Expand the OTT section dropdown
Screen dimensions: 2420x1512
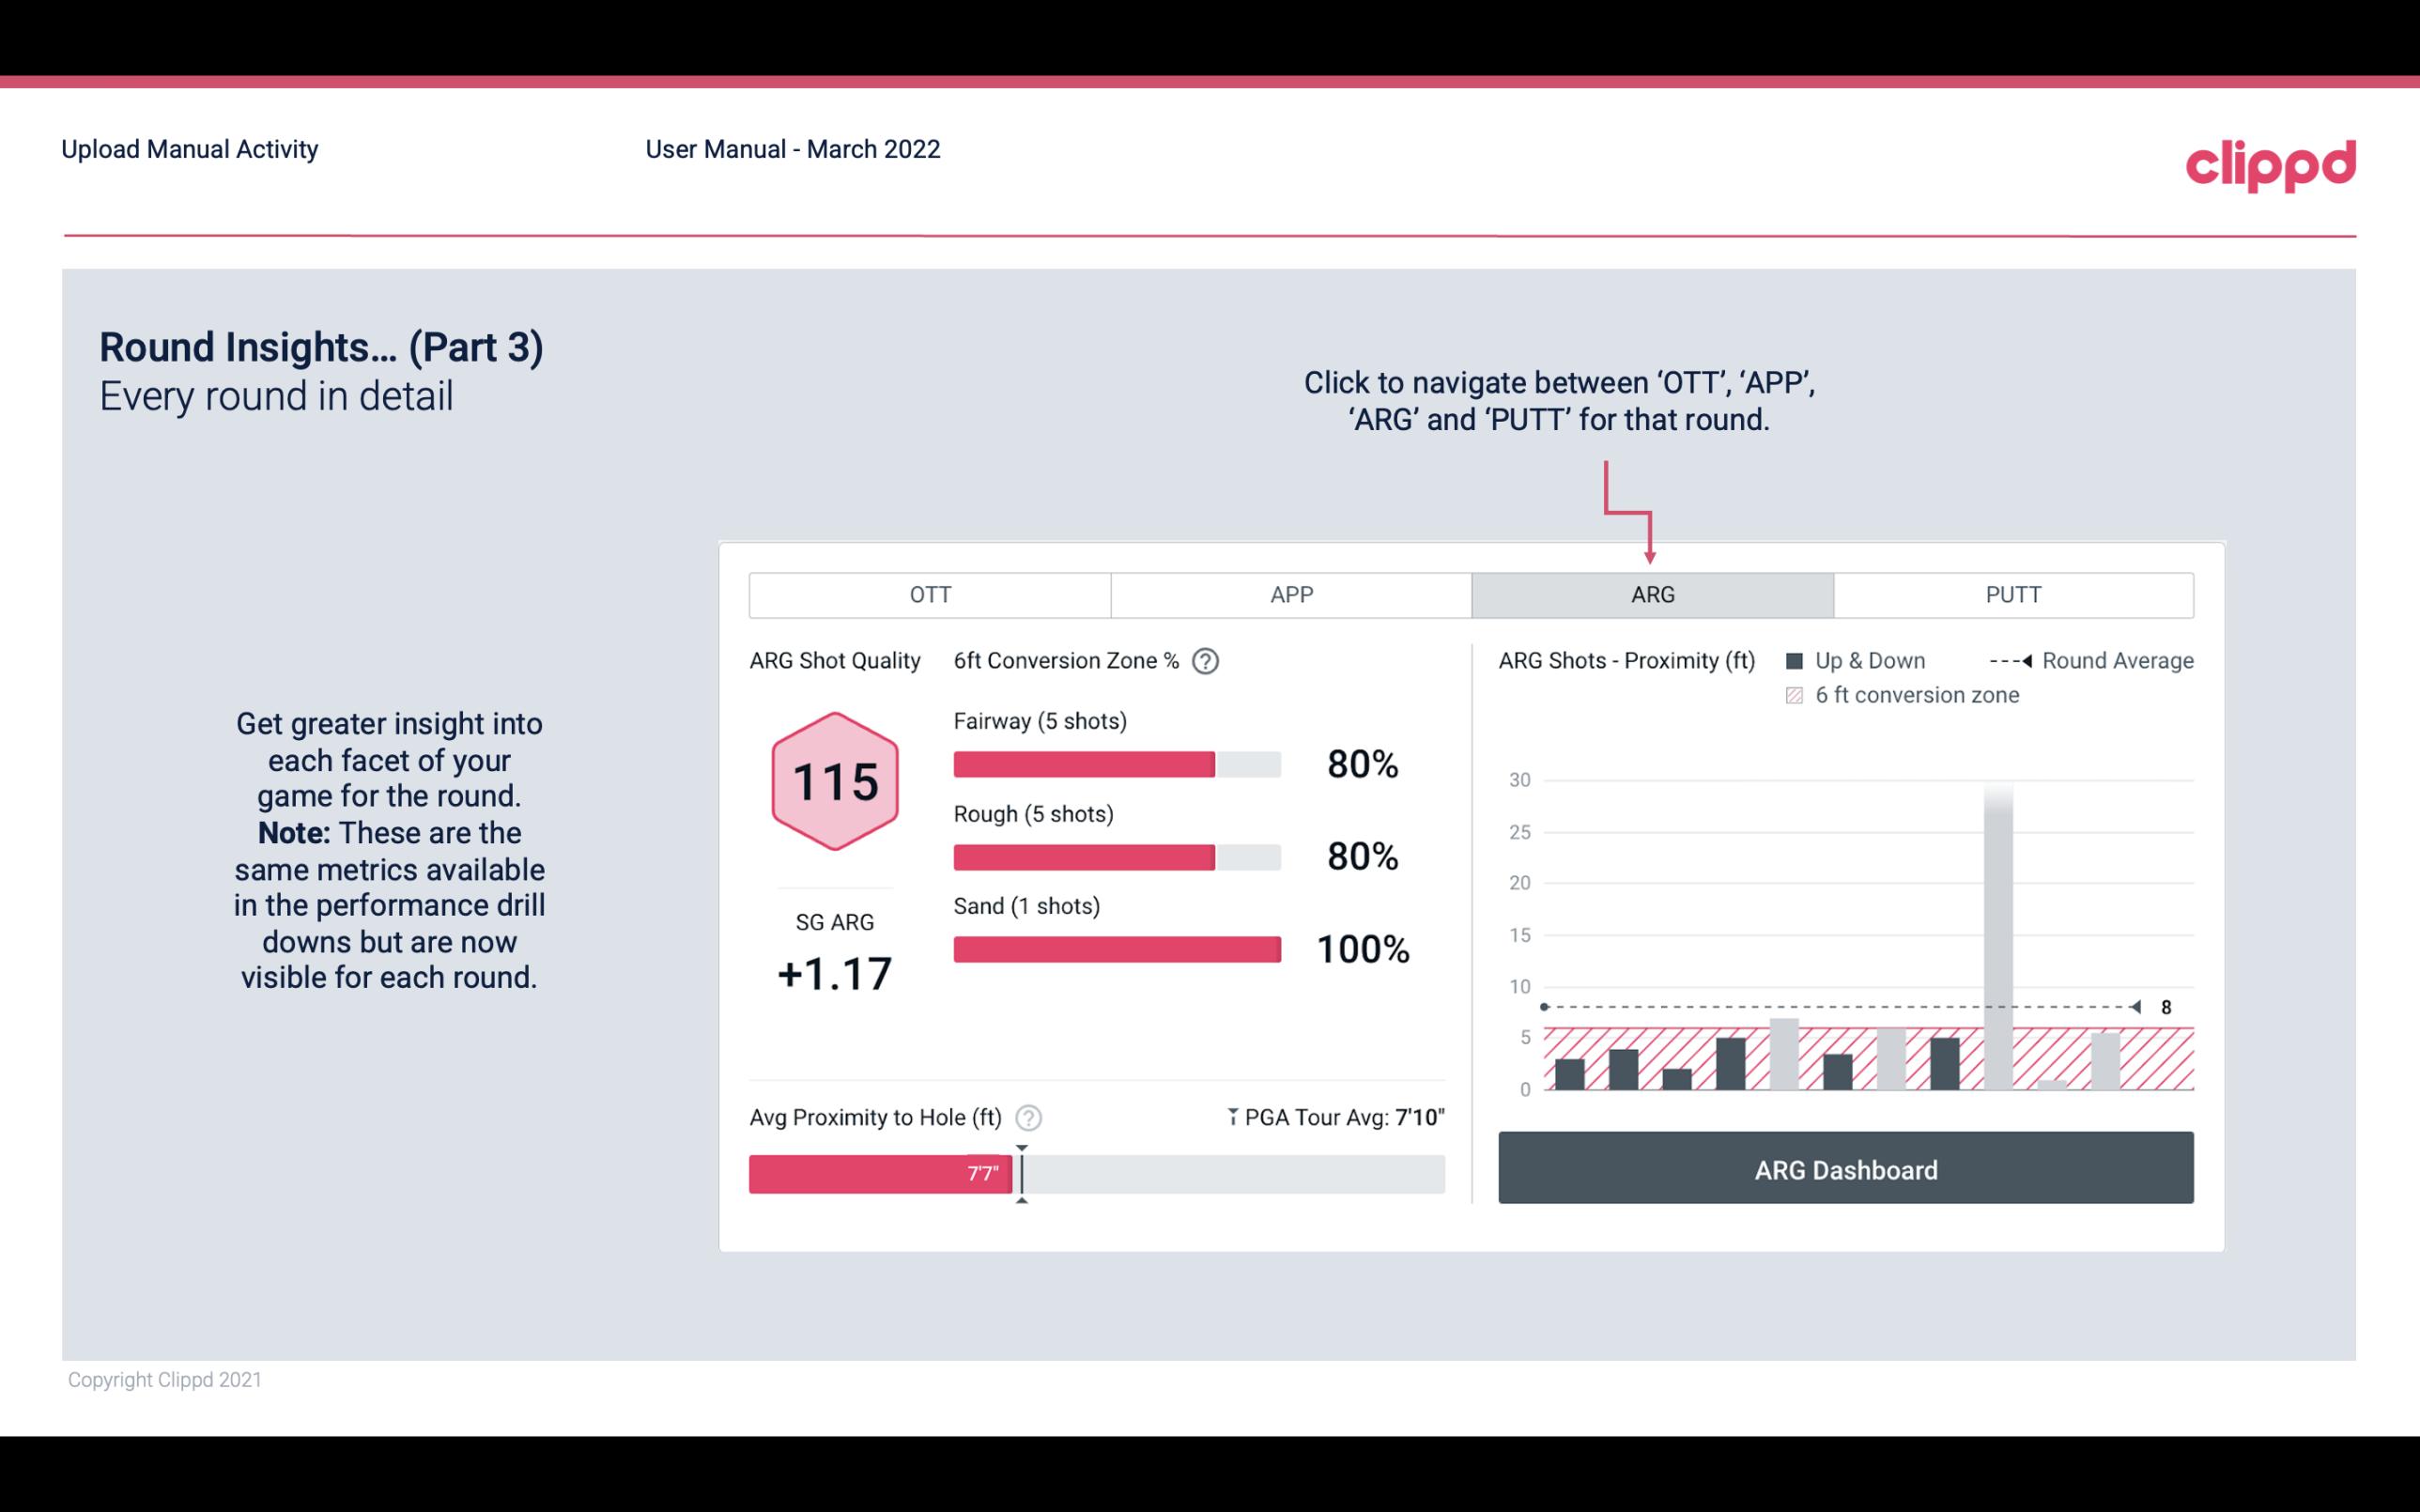point(933,594)
